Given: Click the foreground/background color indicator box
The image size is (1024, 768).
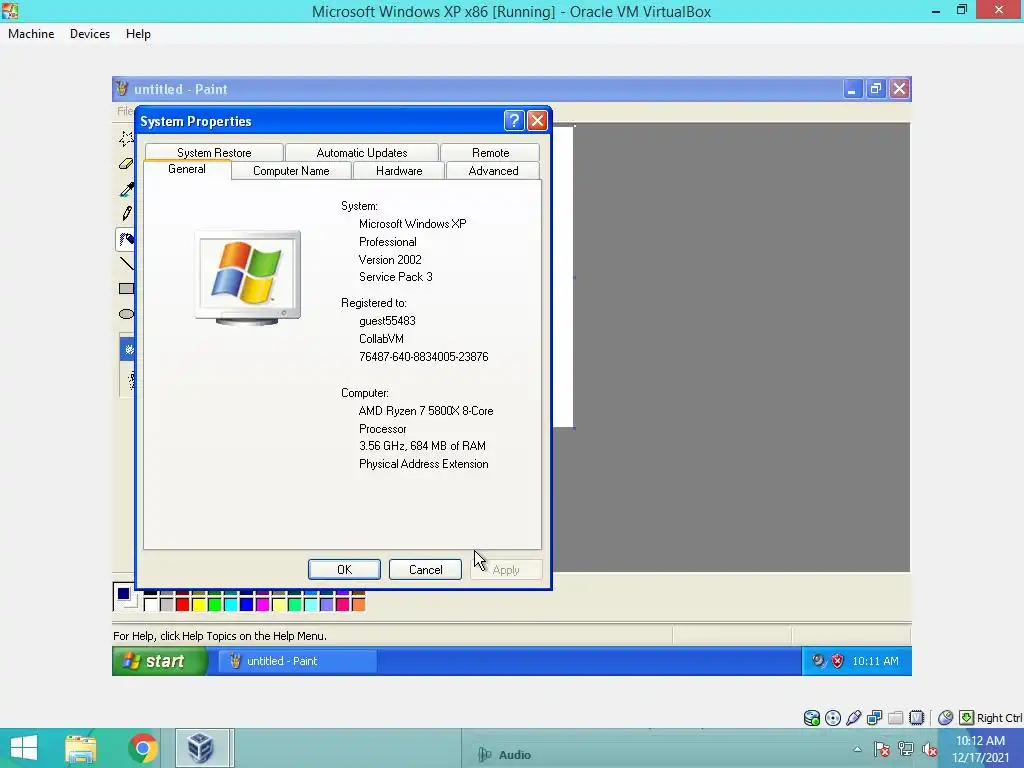Looking at the screenshot, I should pos(125,597).
